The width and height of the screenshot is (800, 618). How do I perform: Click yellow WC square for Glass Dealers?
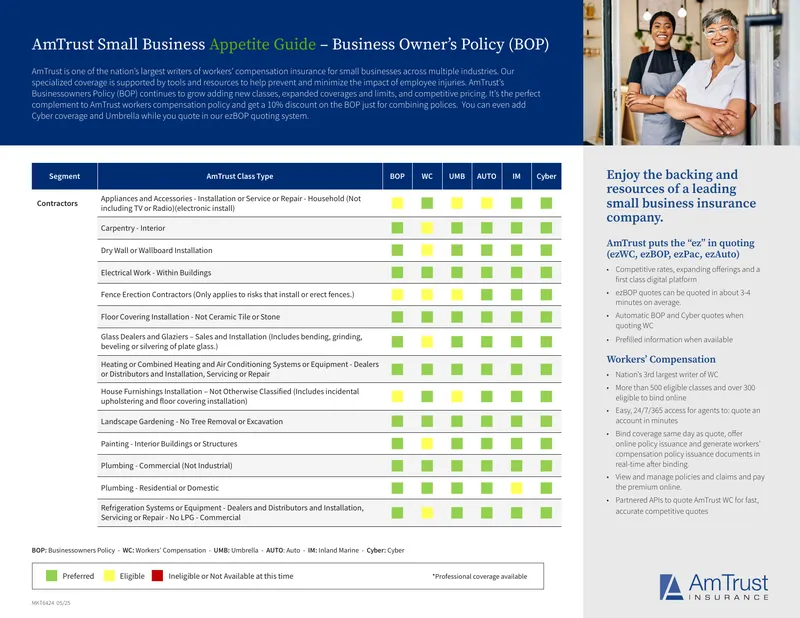tap(427, 341)
